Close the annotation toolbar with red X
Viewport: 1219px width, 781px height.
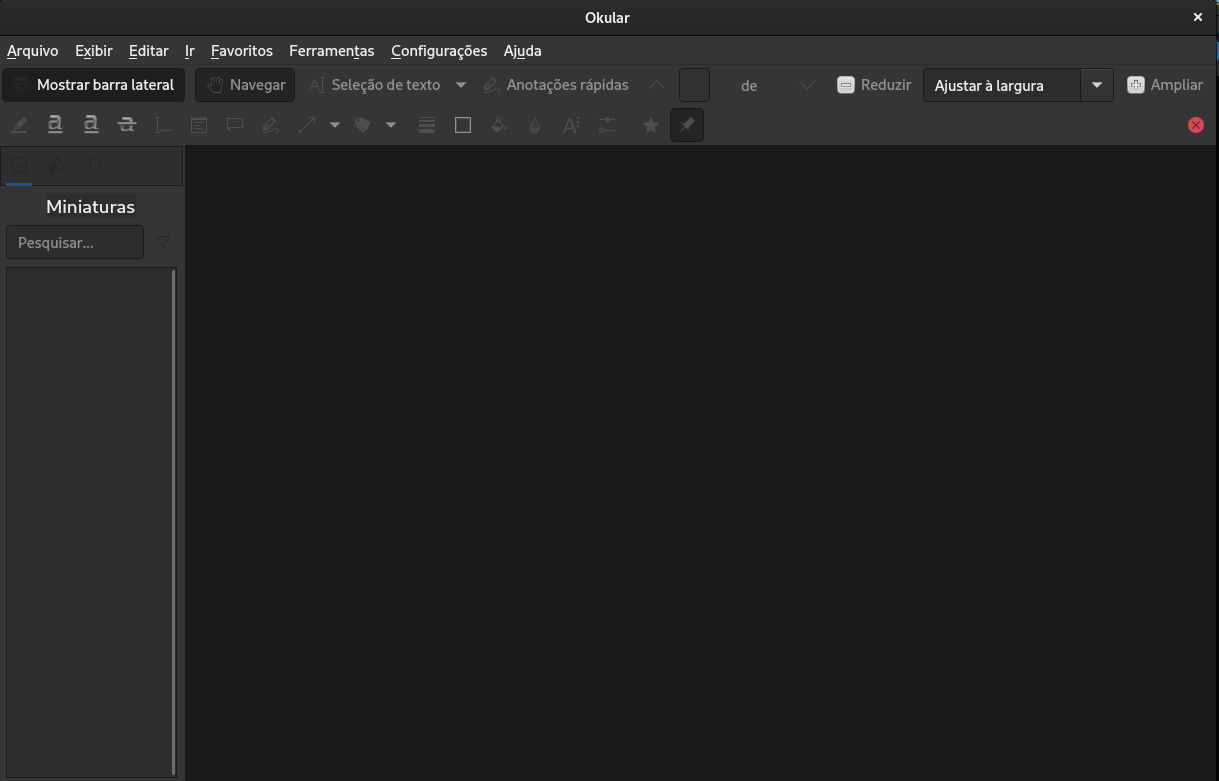point(1196,125)
